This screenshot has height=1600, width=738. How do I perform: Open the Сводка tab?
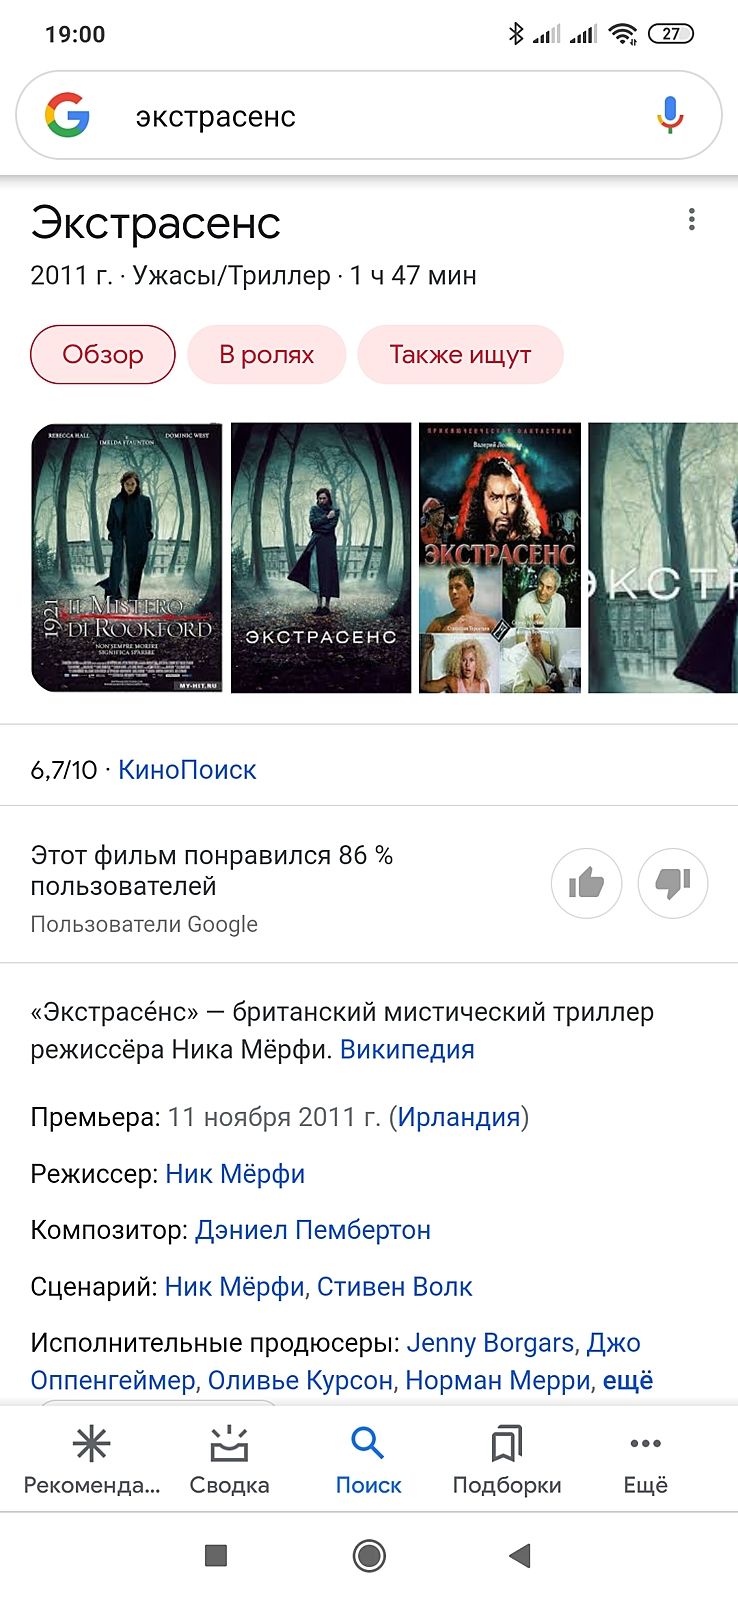tap(229, 1459)
